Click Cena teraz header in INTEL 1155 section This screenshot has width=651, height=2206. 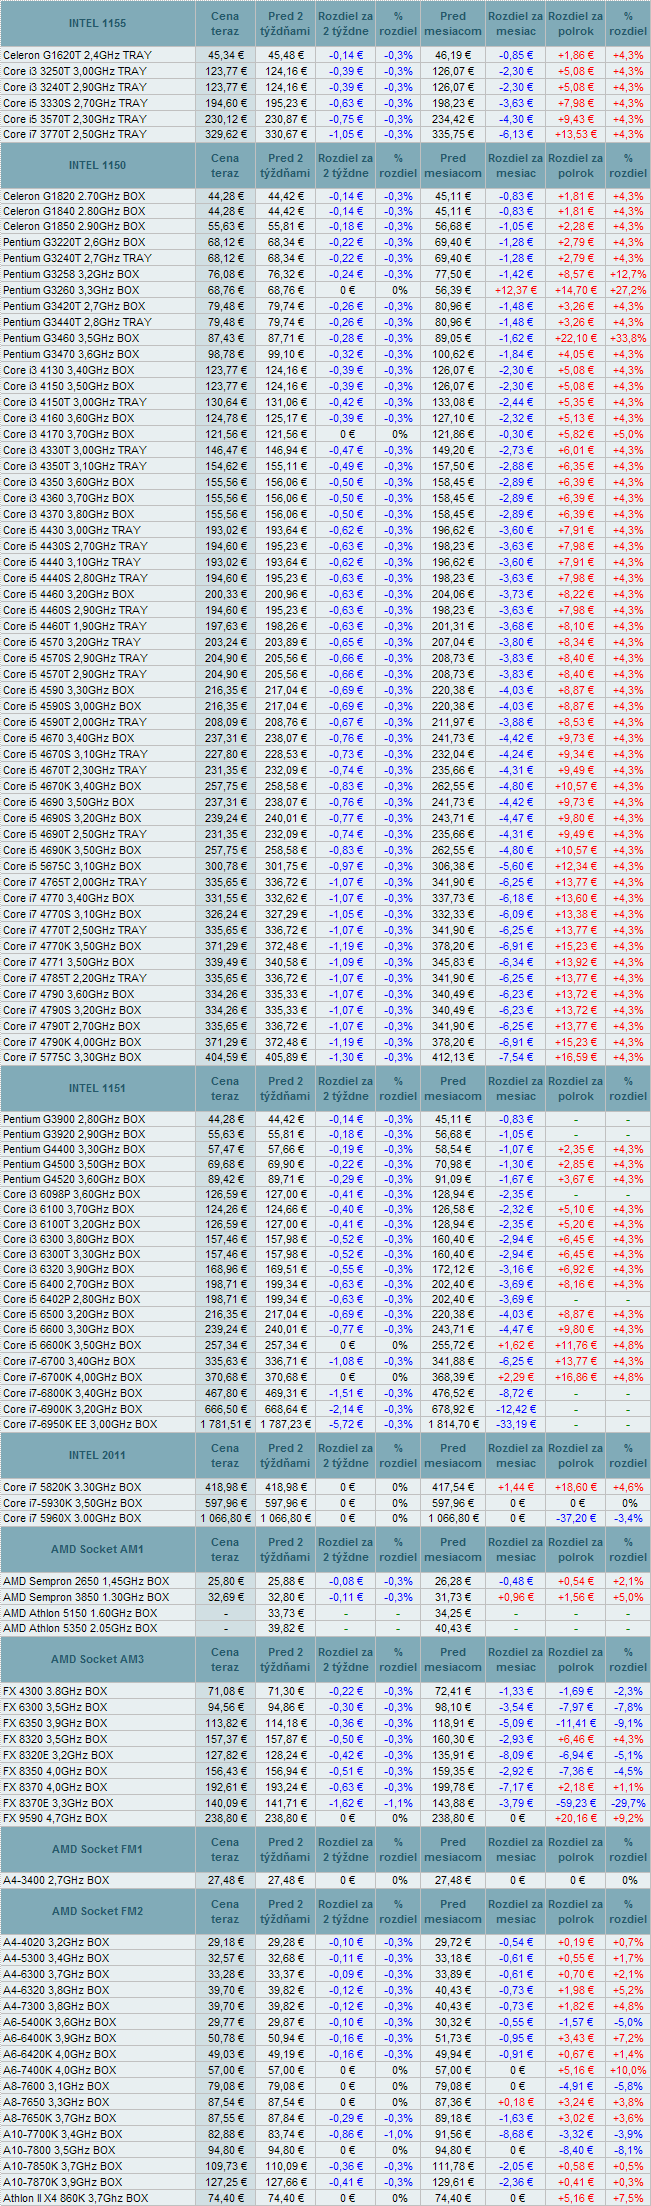[x=225, y=23]
